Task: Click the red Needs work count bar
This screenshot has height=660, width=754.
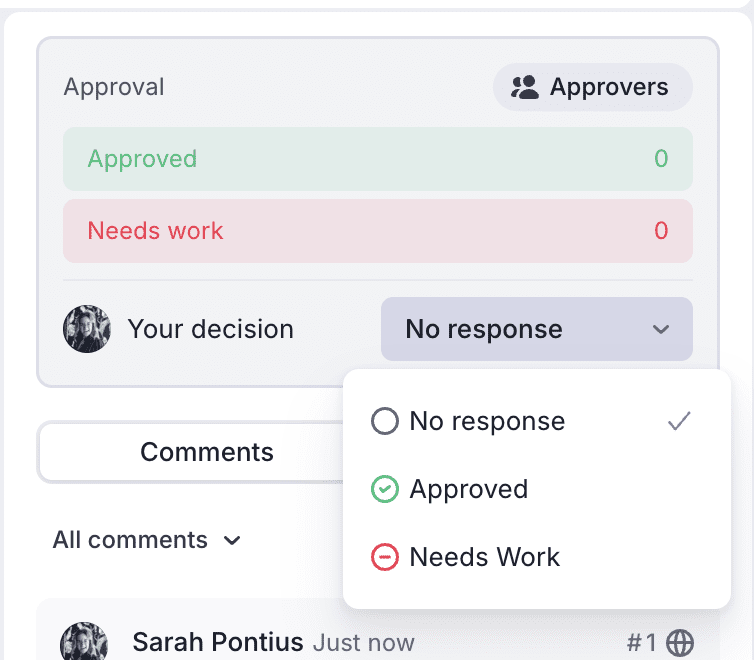Action: [378, 231]
